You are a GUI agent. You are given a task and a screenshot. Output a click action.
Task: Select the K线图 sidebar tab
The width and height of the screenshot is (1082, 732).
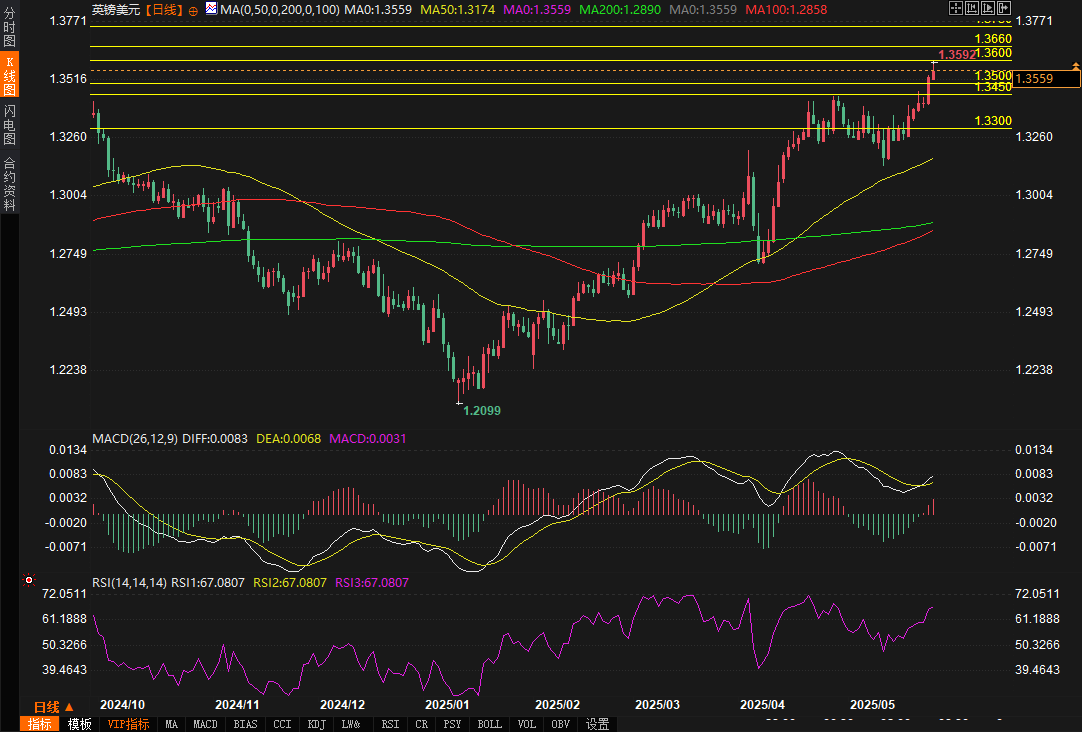pos(9,75)
